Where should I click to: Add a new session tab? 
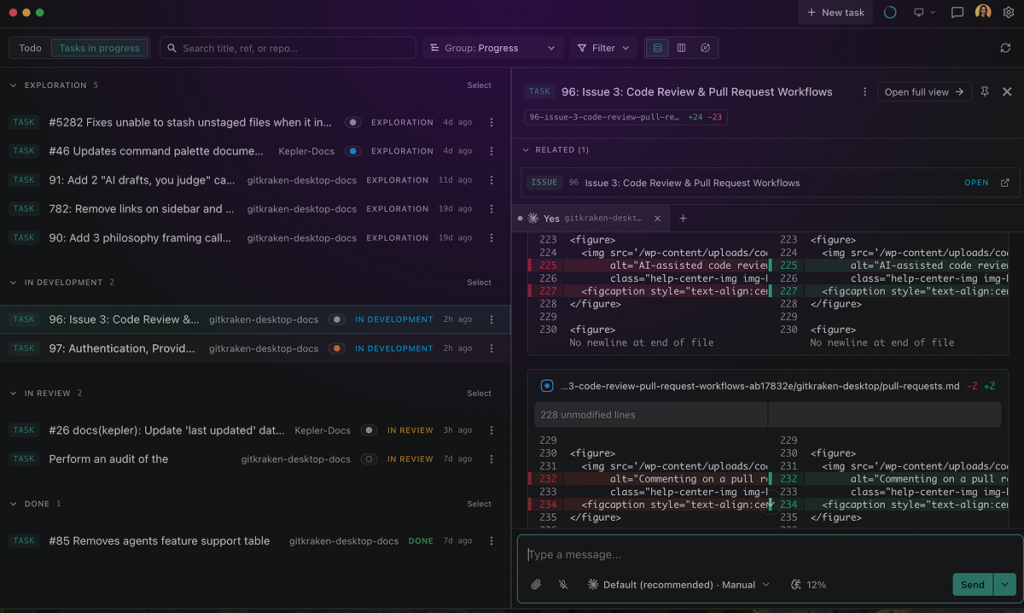(x=683, y=219)
